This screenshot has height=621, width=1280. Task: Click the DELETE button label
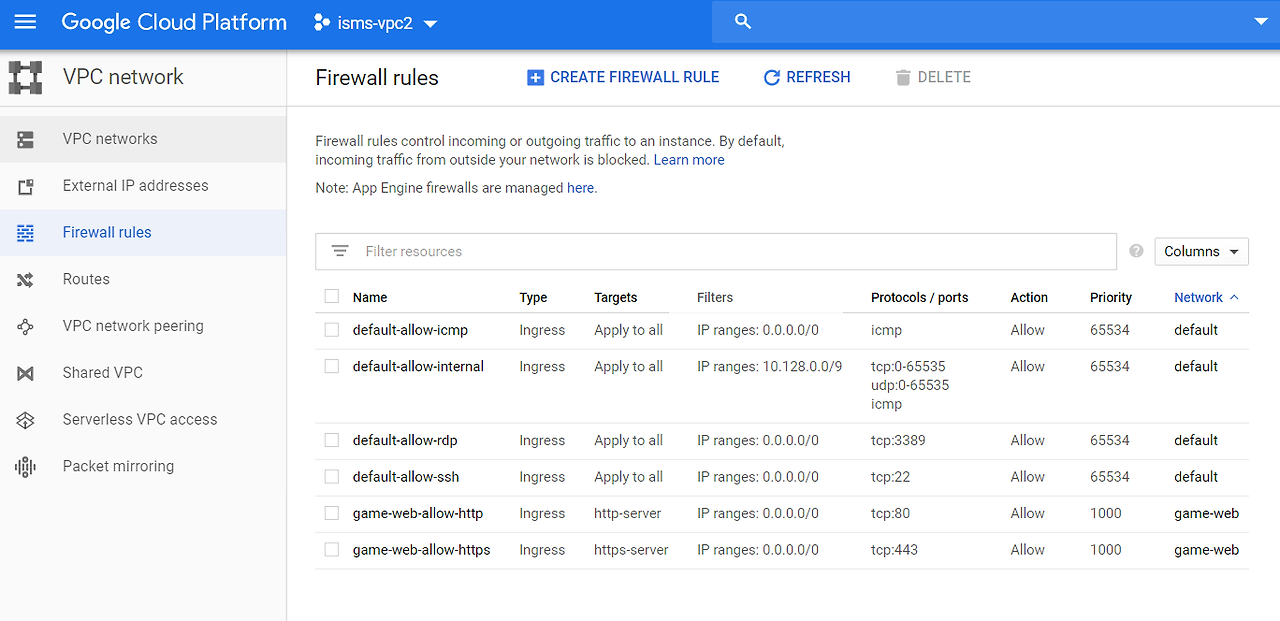[x=944, y=77]
